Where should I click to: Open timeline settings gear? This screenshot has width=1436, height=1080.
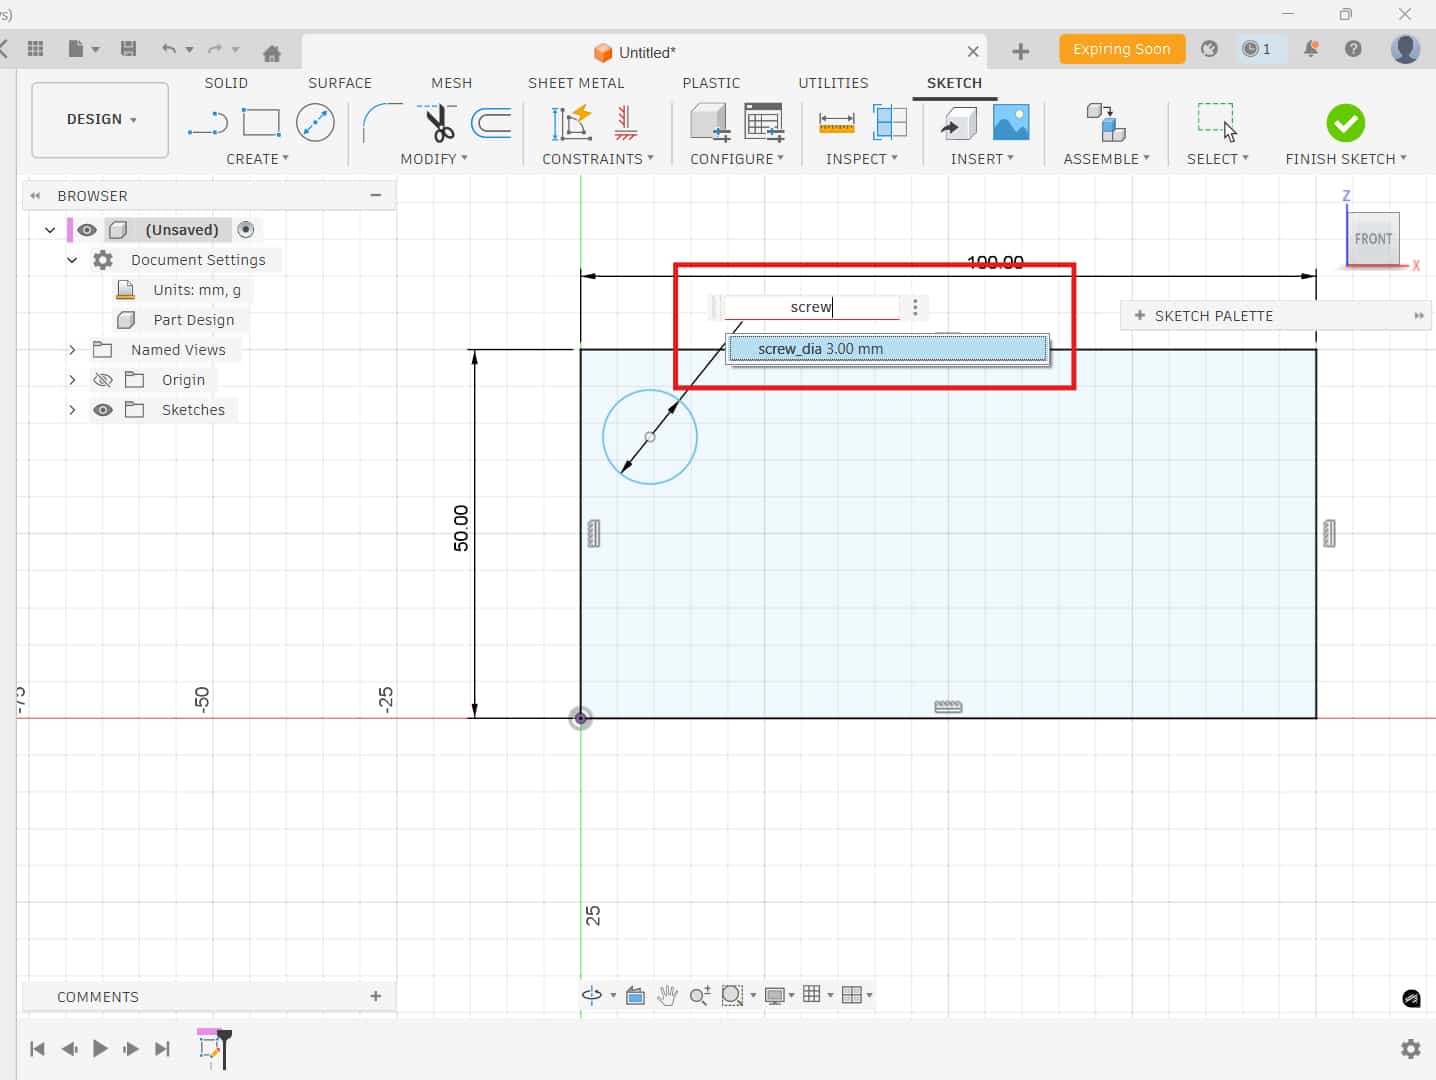click(1411, 1049)
